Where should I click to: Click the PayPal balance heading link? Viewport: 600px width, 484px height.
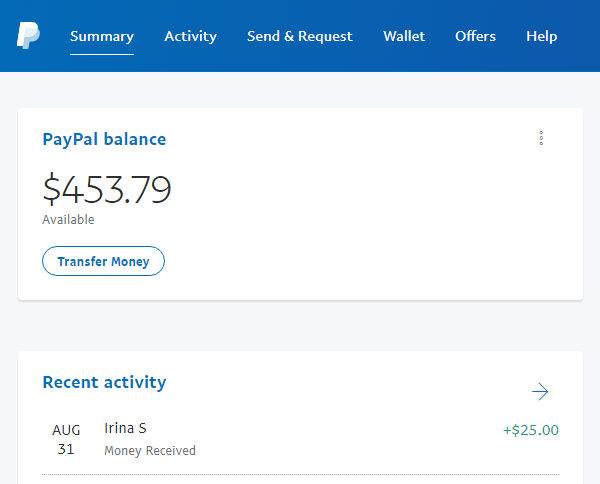click(104, 139)
